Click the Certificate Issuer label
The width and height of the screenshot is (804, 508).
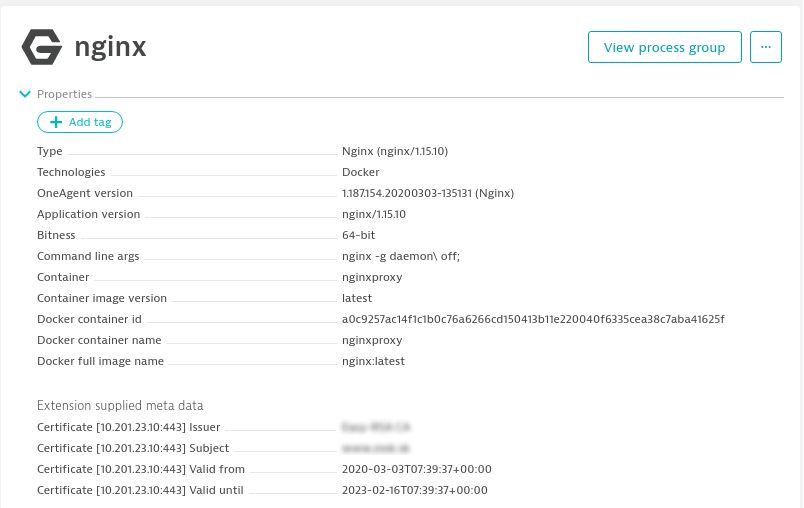(128, 427)
